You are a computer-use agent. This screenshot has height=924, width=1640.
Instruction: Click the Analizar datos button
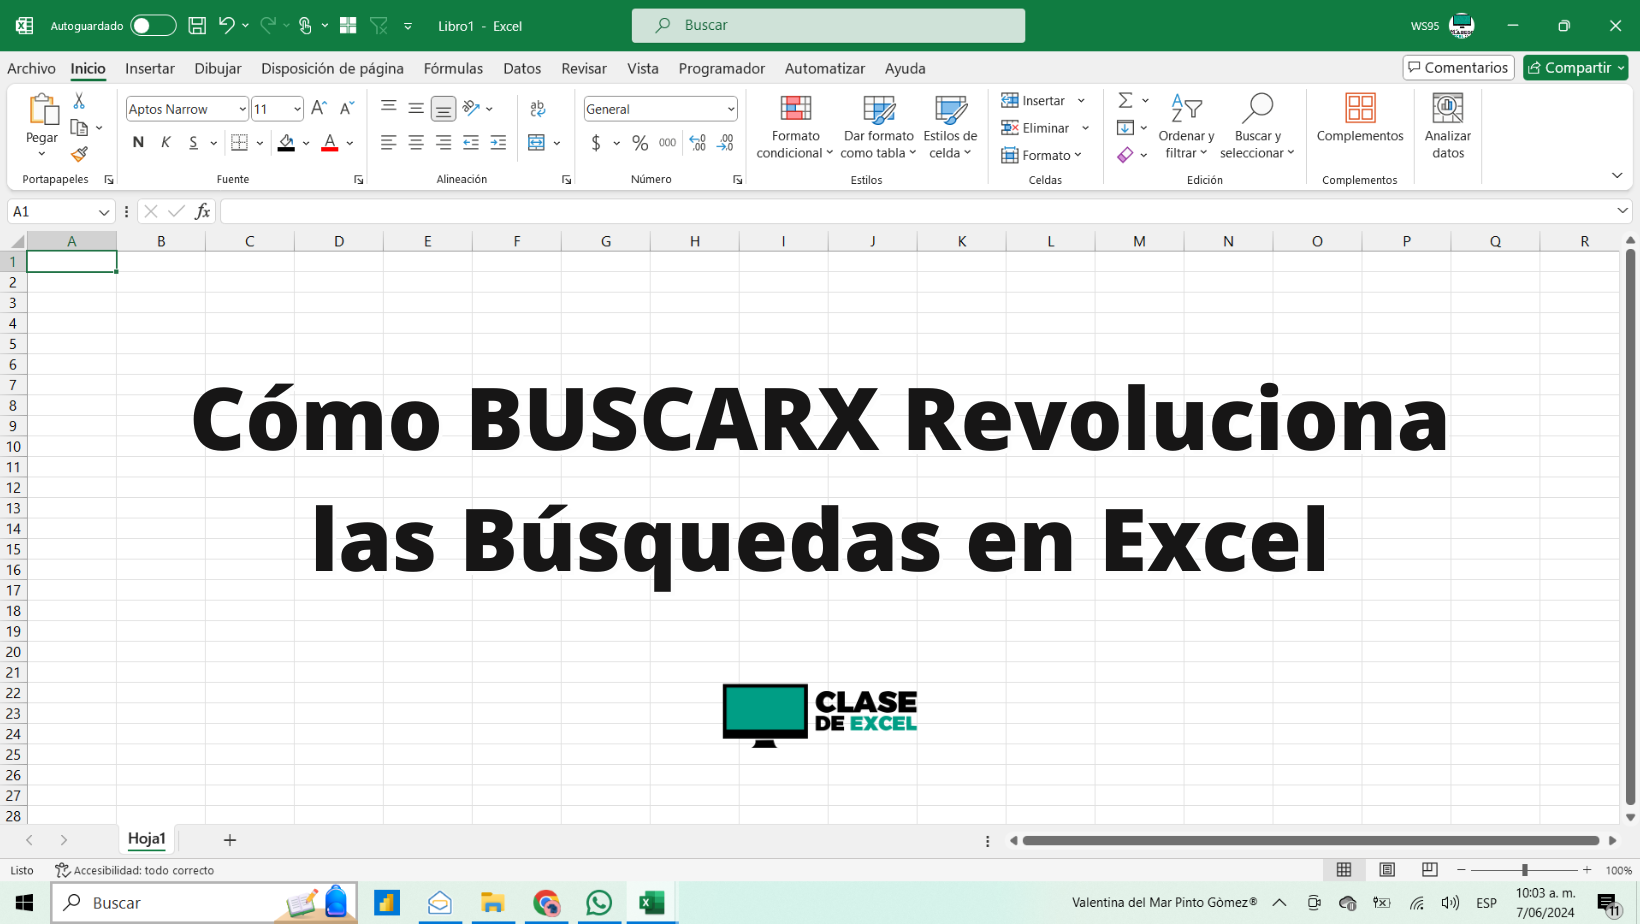pyautogui.click(x=1448, y=127)
